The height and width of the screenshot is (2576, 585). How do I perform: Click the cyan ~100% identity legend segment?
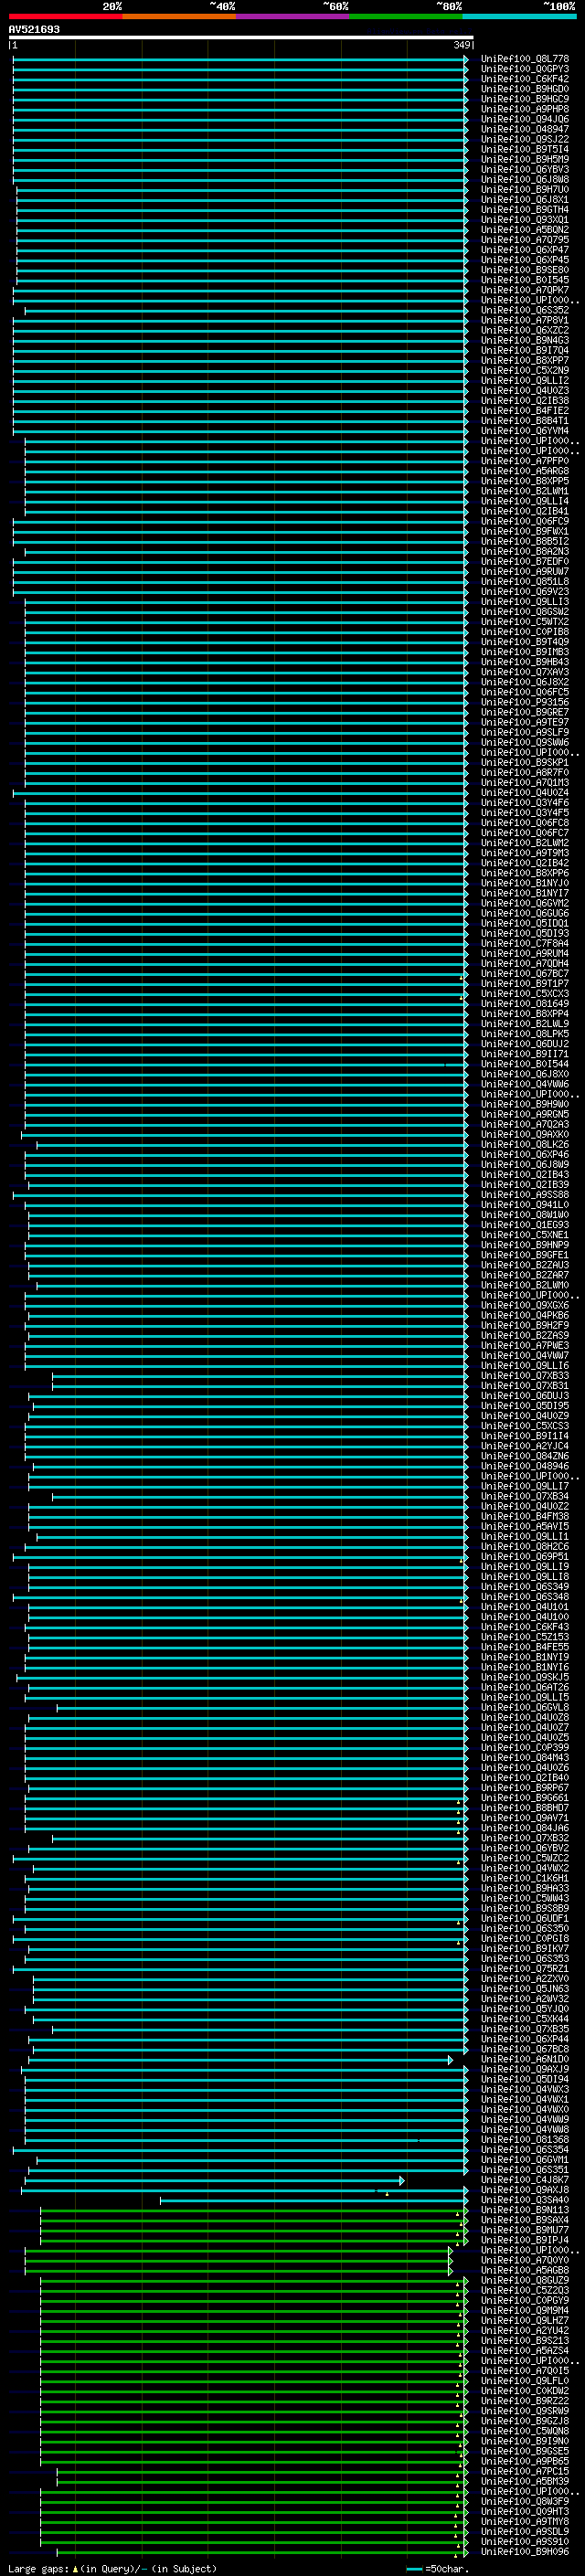coord(520,16)
